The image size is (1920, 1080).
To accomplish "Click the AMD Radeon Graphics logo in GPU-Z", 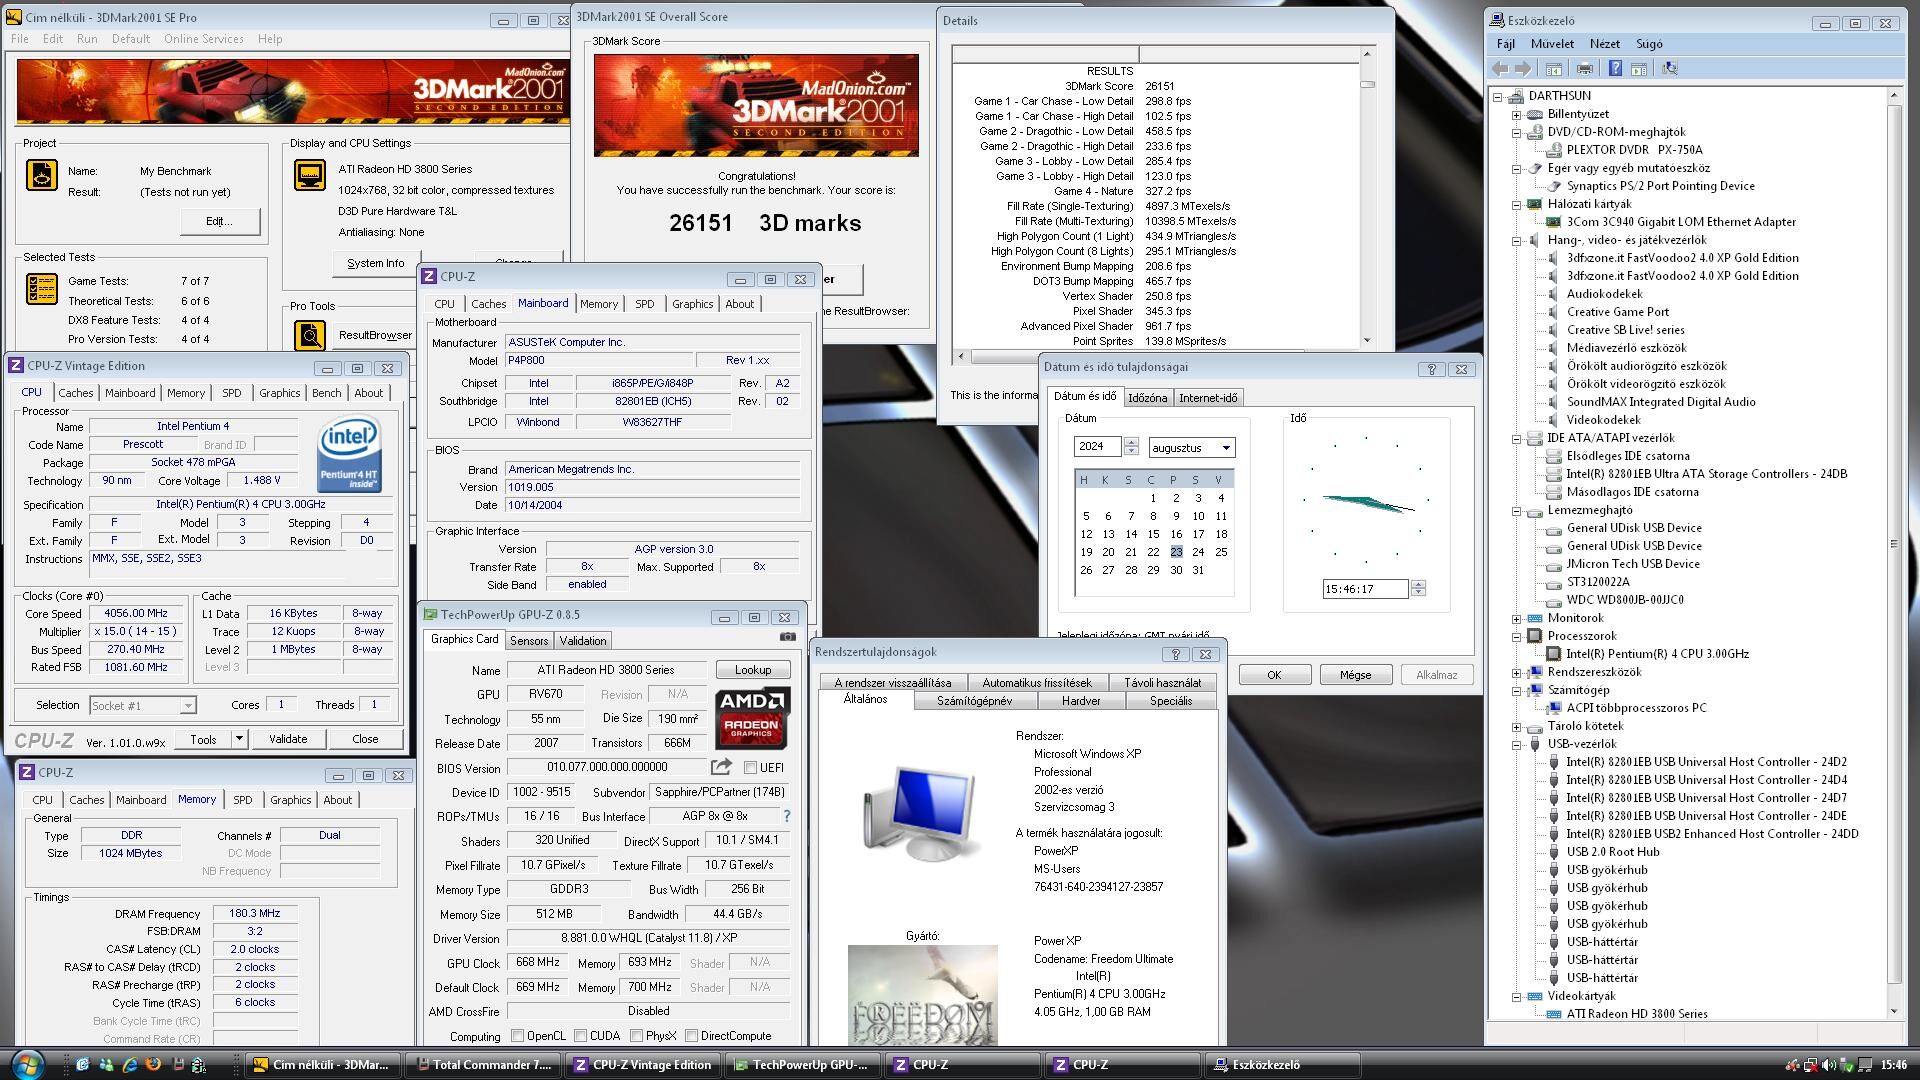I will [753, 718].
